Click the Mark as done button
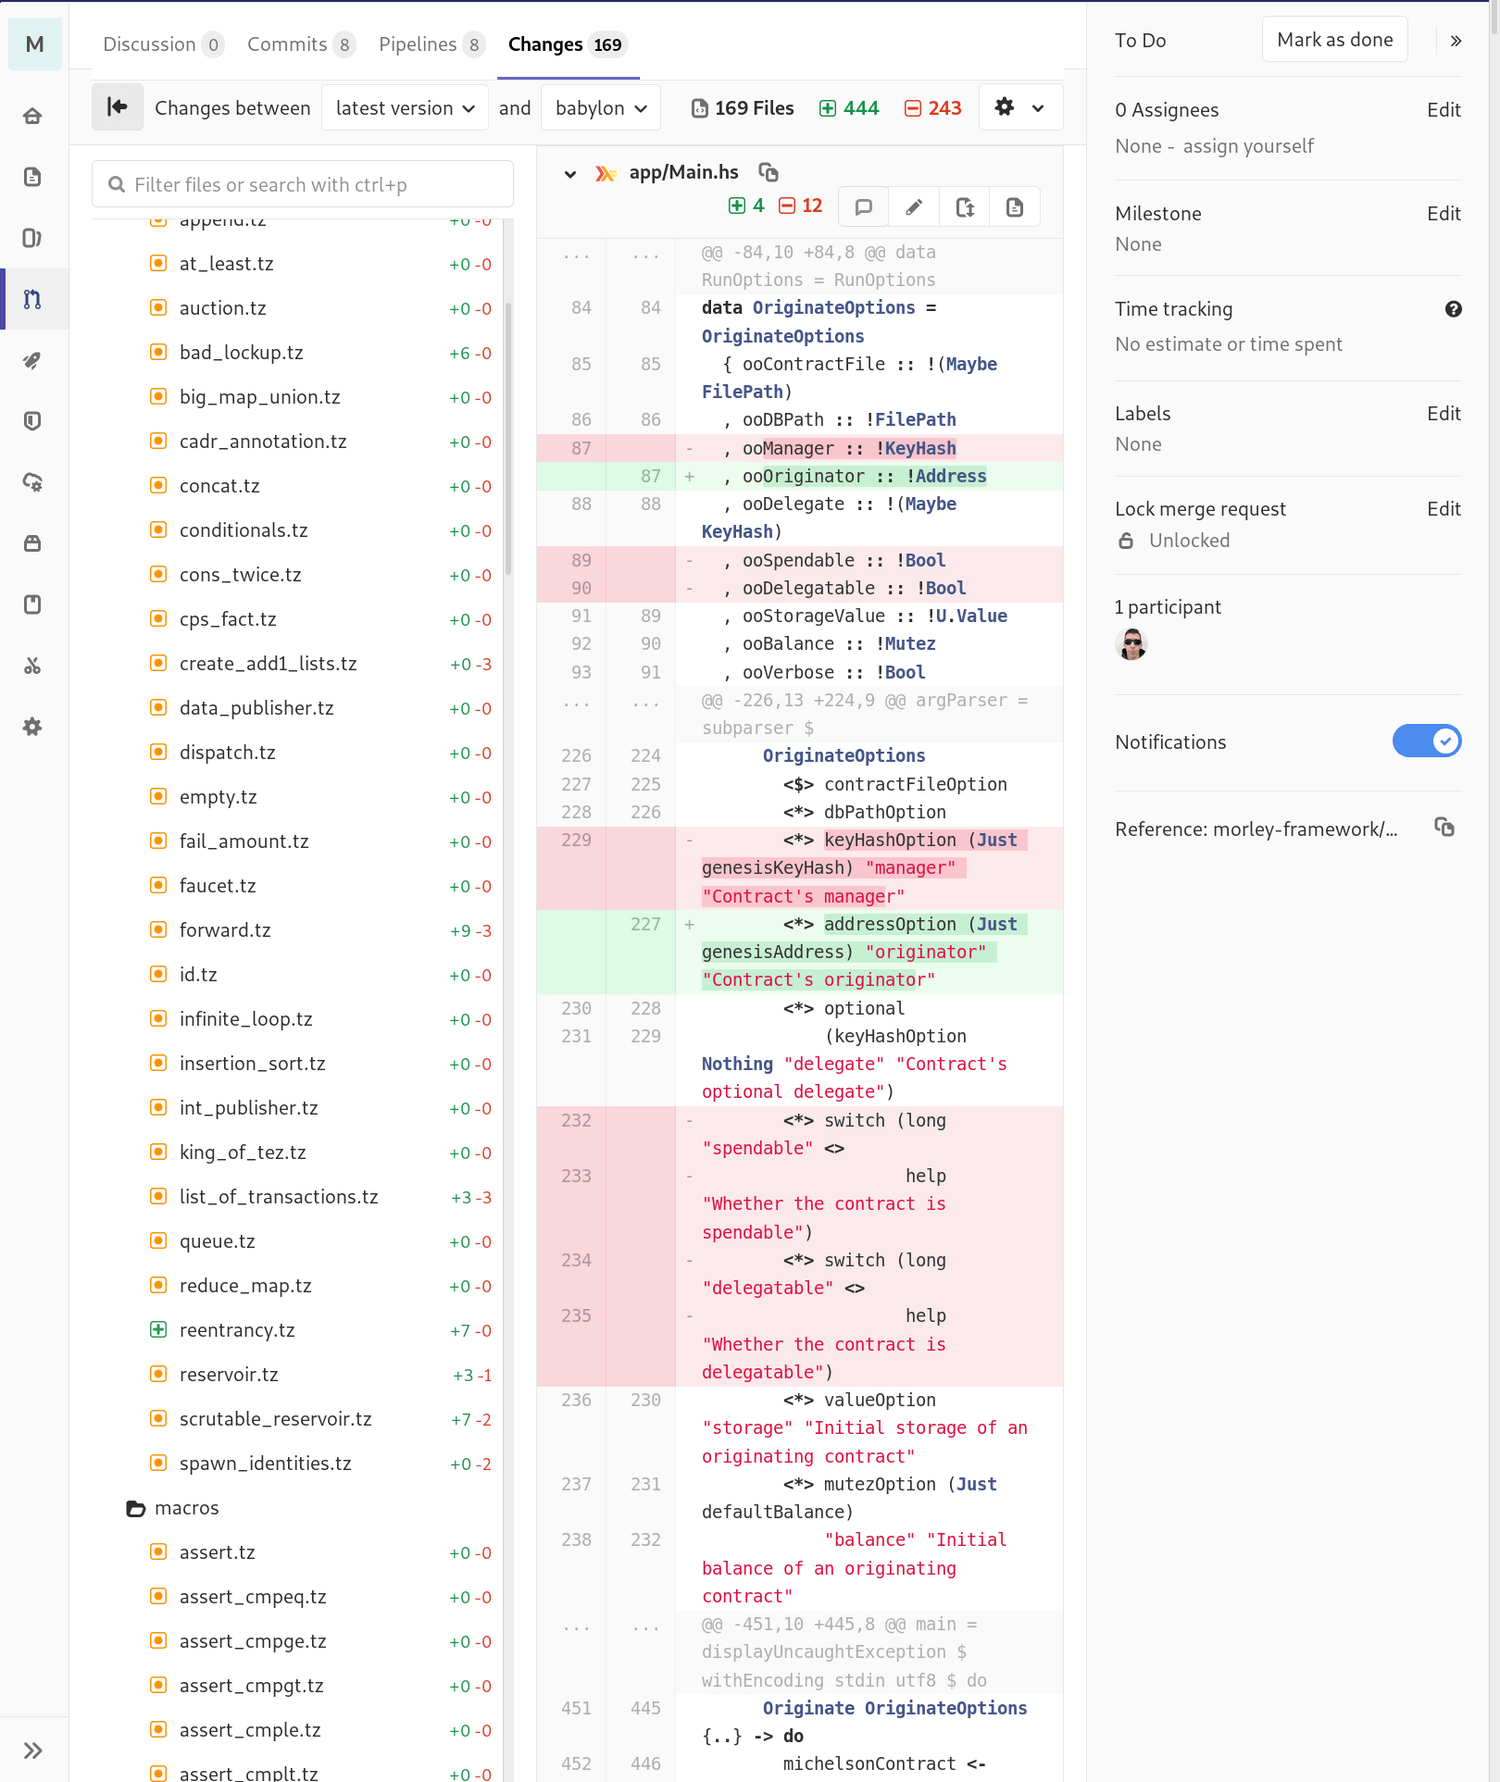 [x=1335, y=39]
